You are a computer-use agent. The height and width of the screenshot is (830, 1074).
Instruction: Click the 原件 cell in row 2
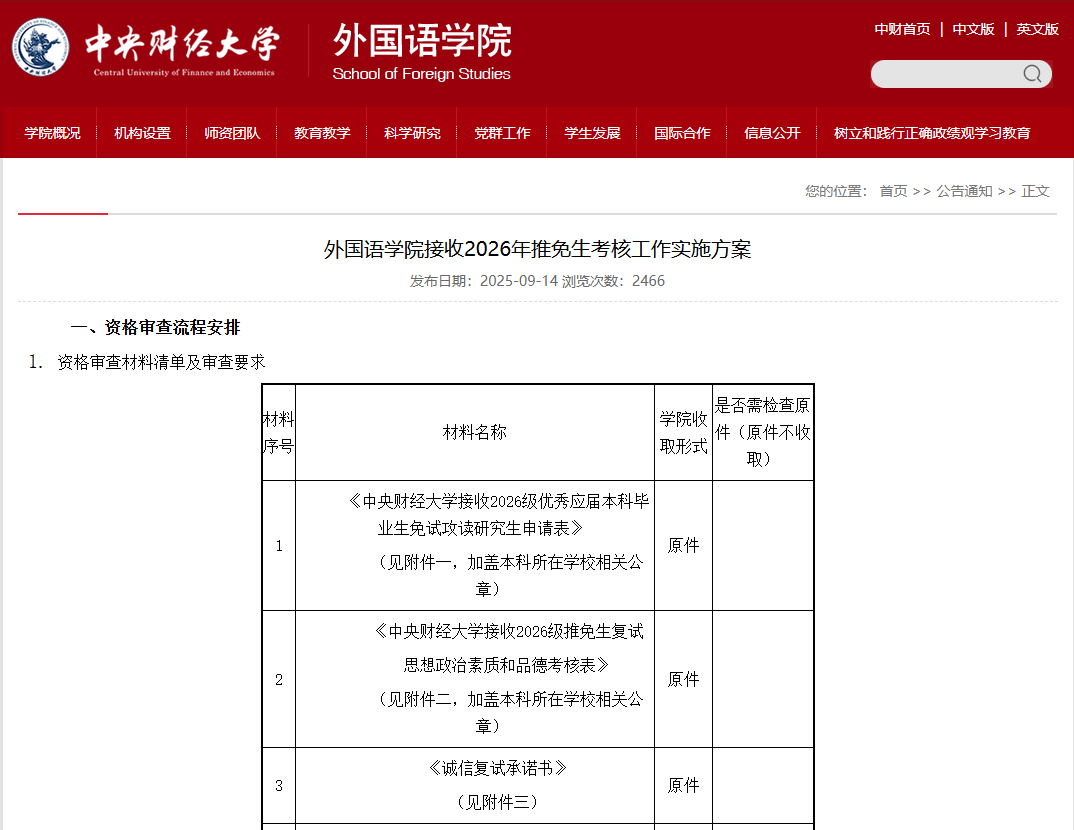[684, 679]
